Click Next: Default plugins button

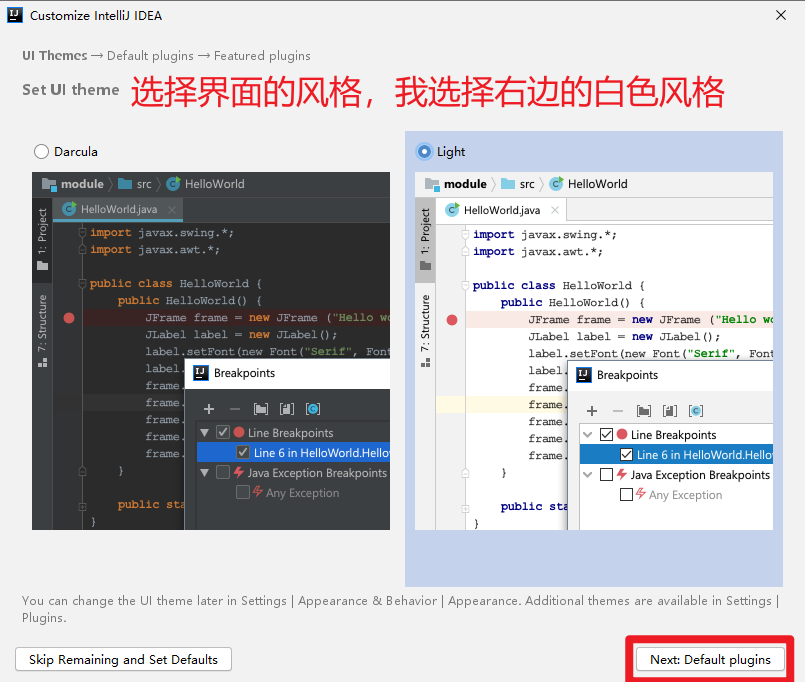(x=710, y=659)
